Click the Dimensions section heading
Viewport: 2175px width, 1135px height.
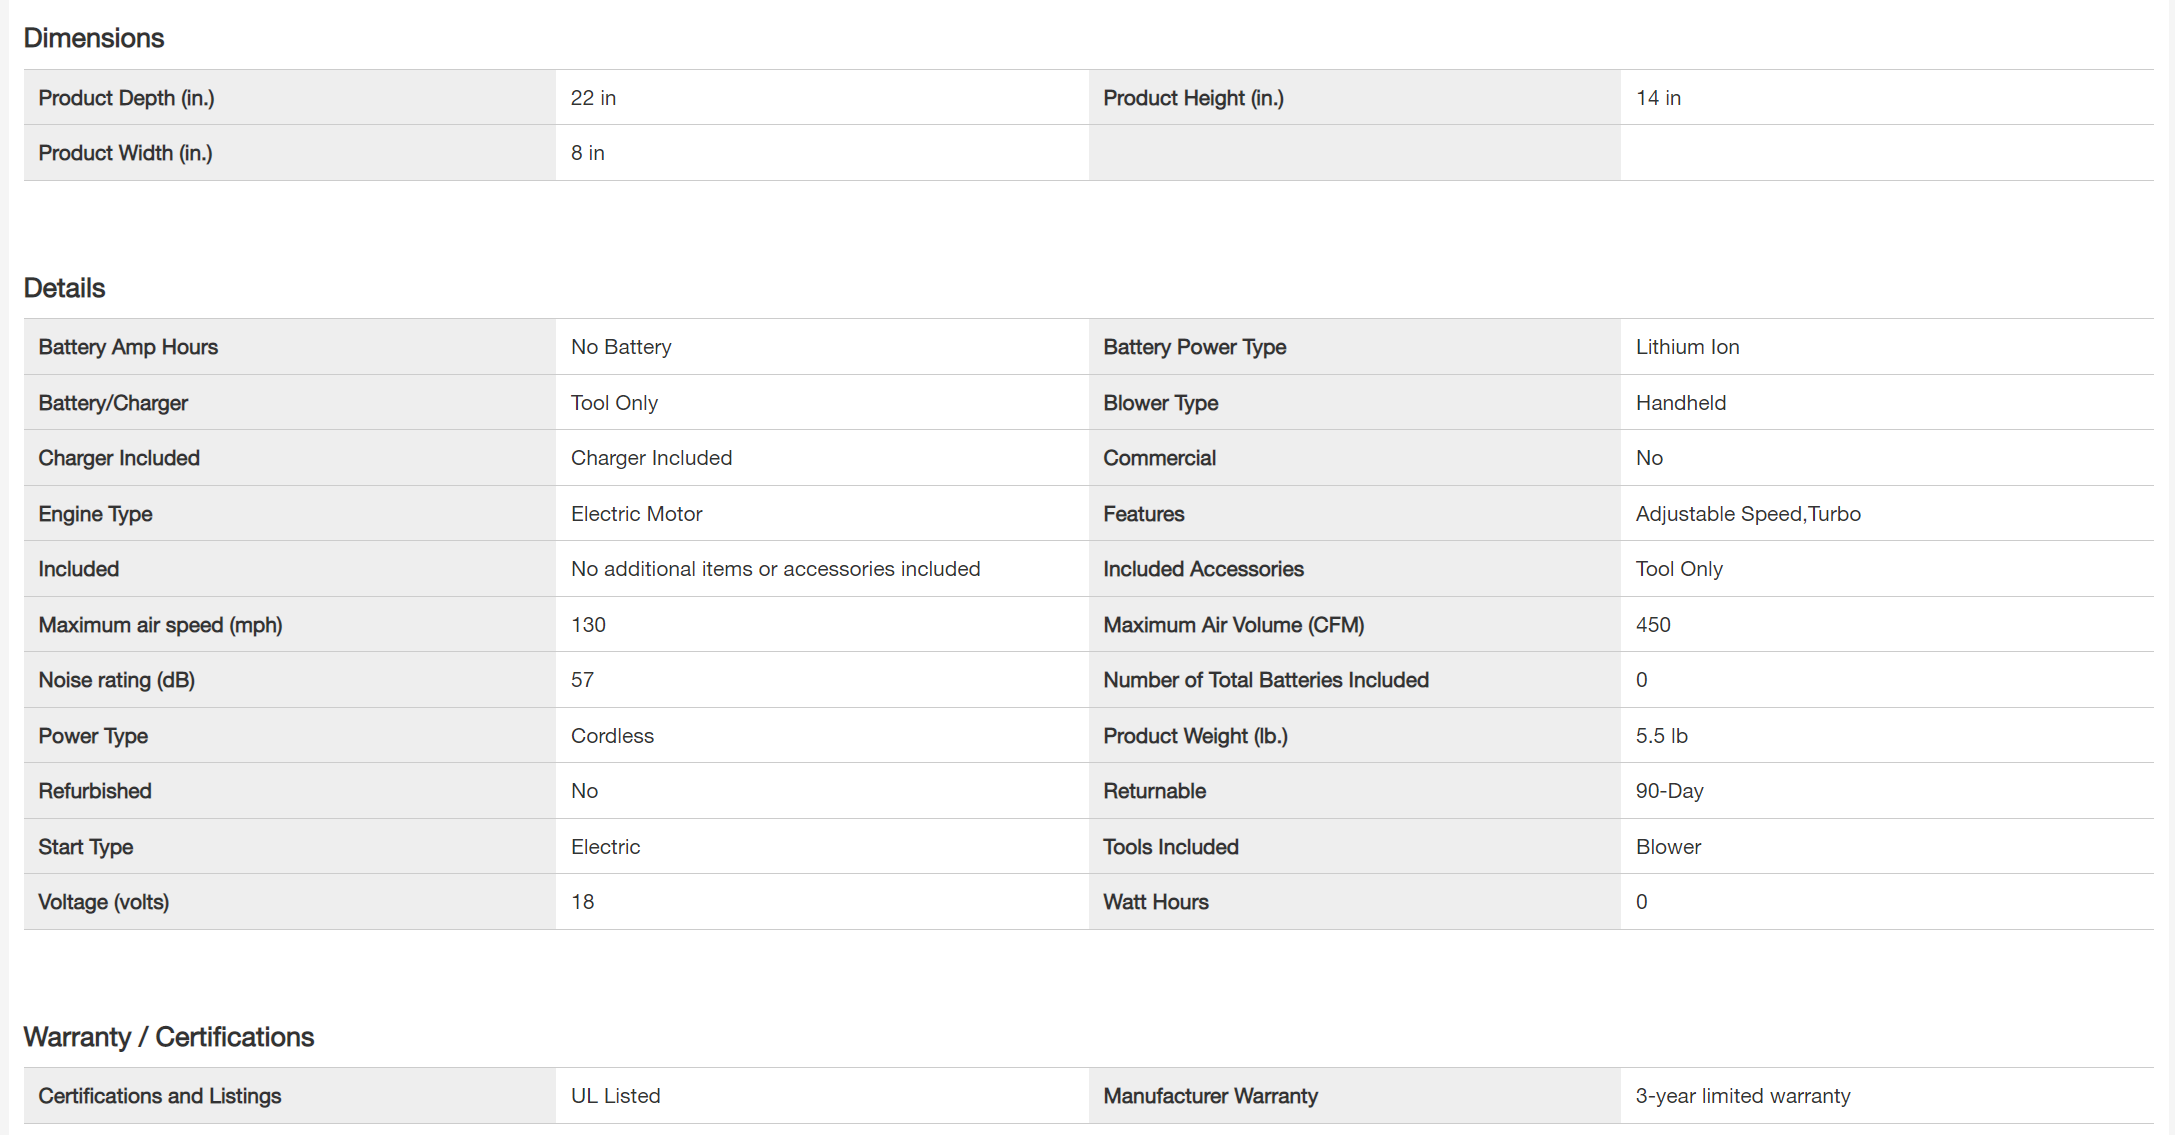tap(94, 38)
